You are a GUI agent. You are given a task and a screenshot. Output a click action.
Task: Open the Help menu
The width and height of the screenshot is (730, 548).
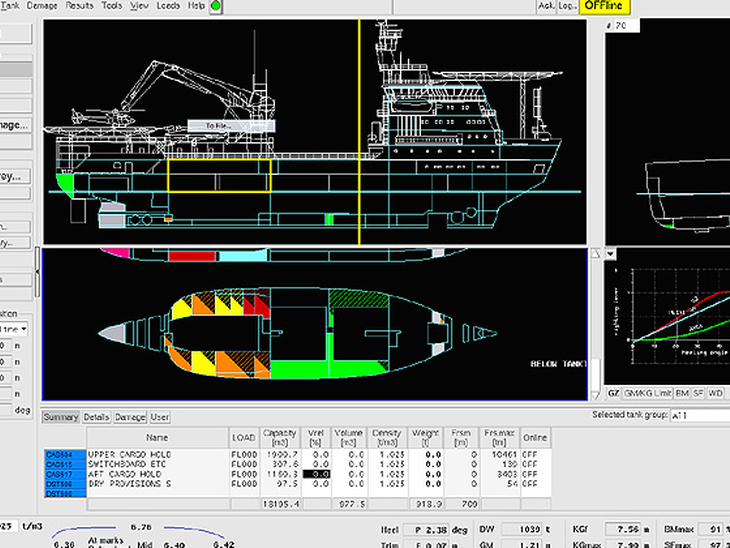click(196, 6)
